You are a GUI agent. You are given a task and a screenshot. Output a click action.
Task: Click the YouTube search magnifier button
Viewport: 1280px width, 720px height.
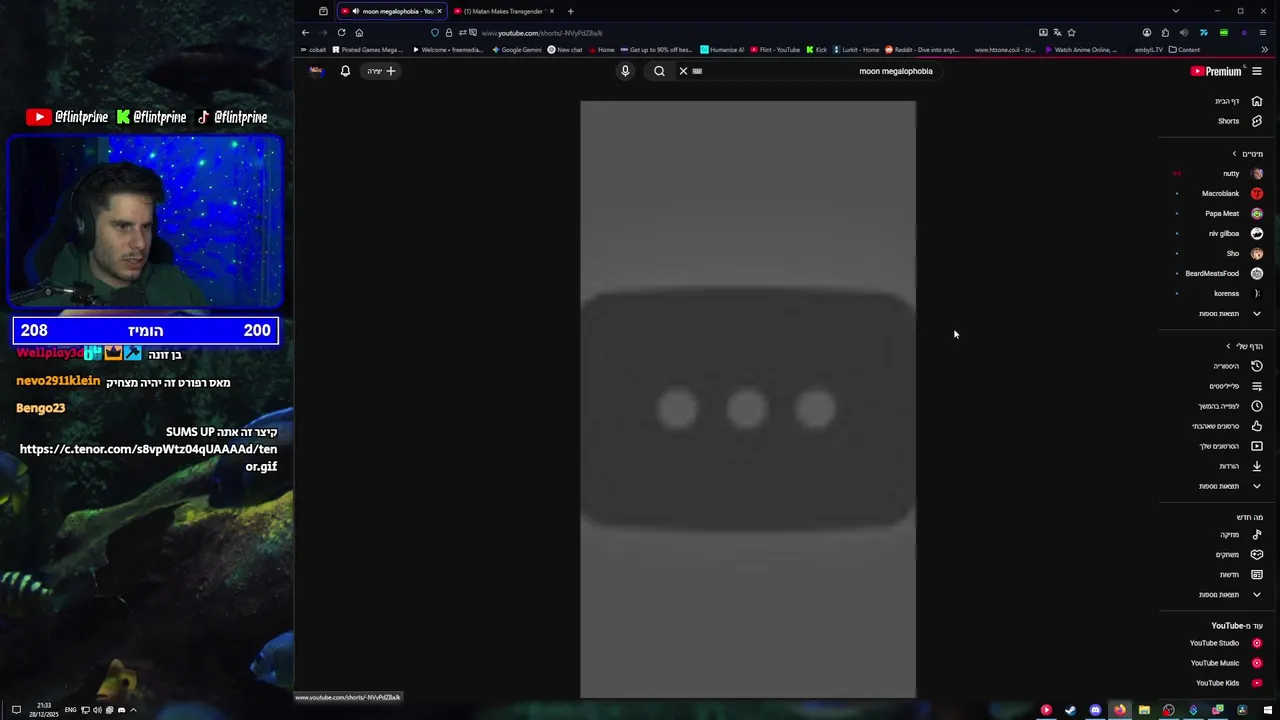659,71
